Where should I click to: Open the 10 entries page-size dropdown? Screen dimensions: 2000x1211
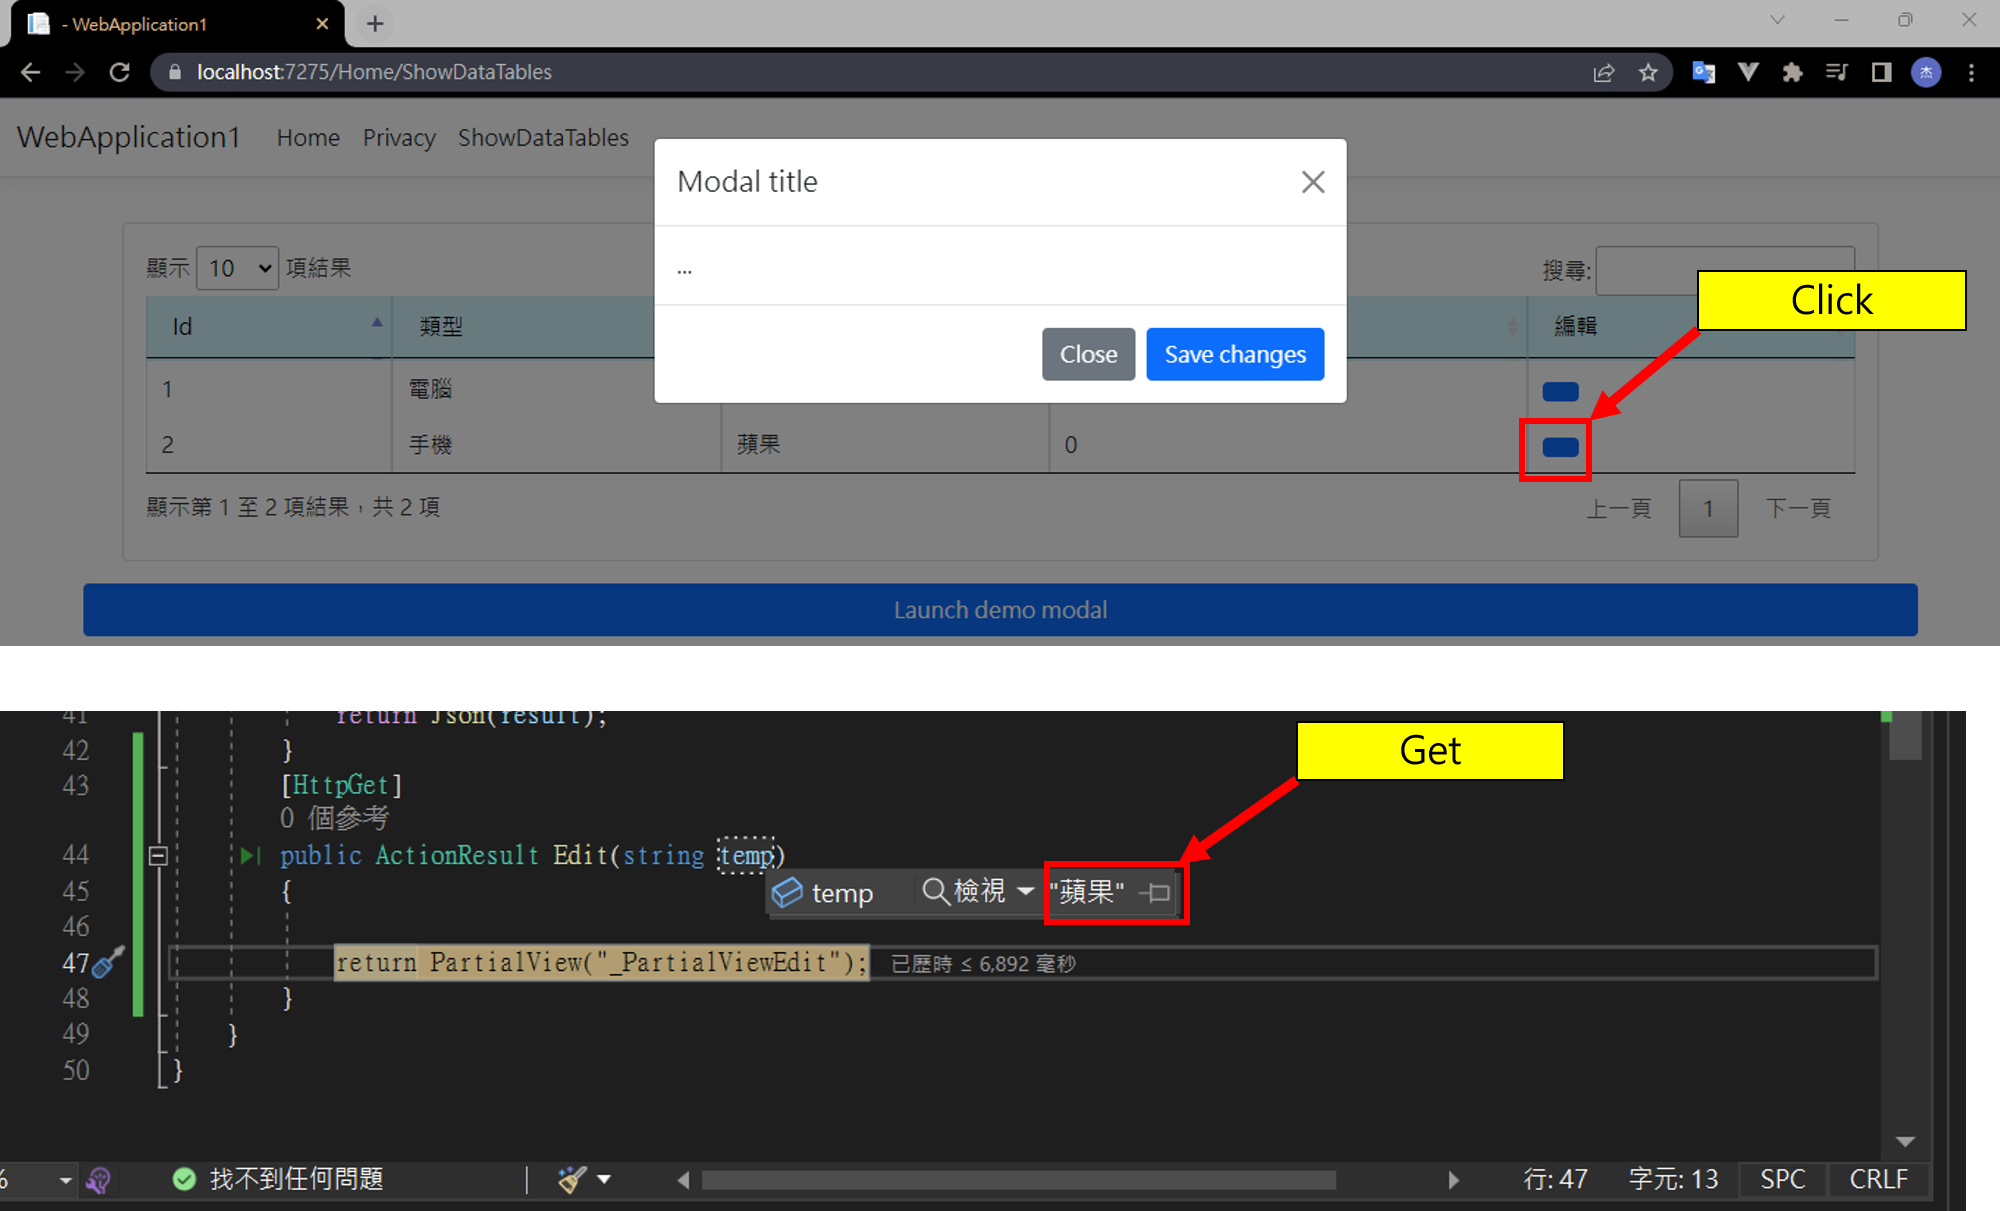pyautogui.click(x=237, y=268)
